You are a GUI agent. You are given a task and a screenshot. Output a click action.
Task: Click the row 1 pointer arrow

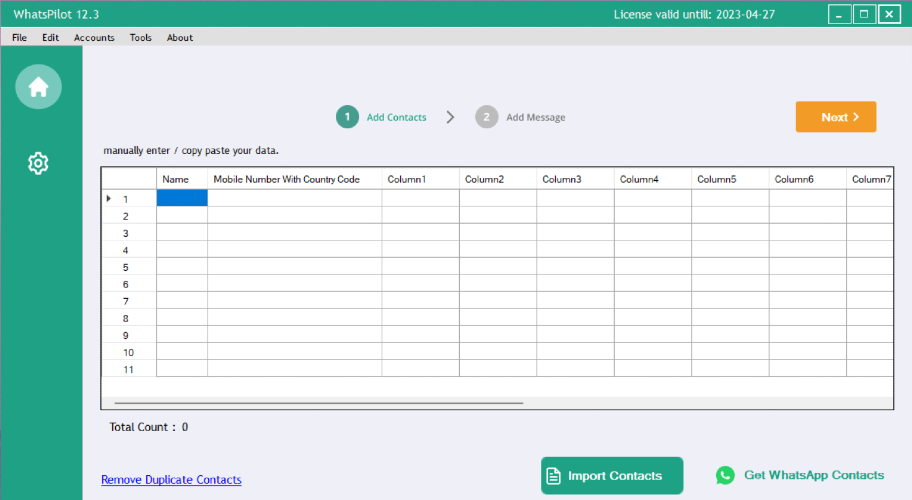pyautogui.click(x=109, y=199)
